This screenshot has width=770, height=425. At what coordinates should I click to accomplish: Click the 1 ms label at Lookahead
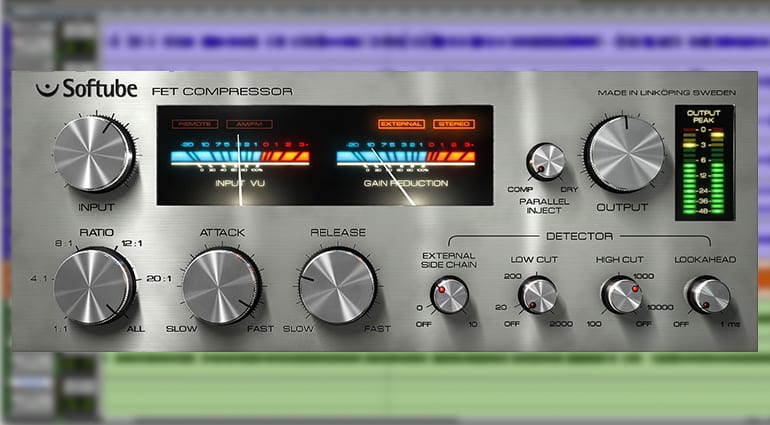730,324
